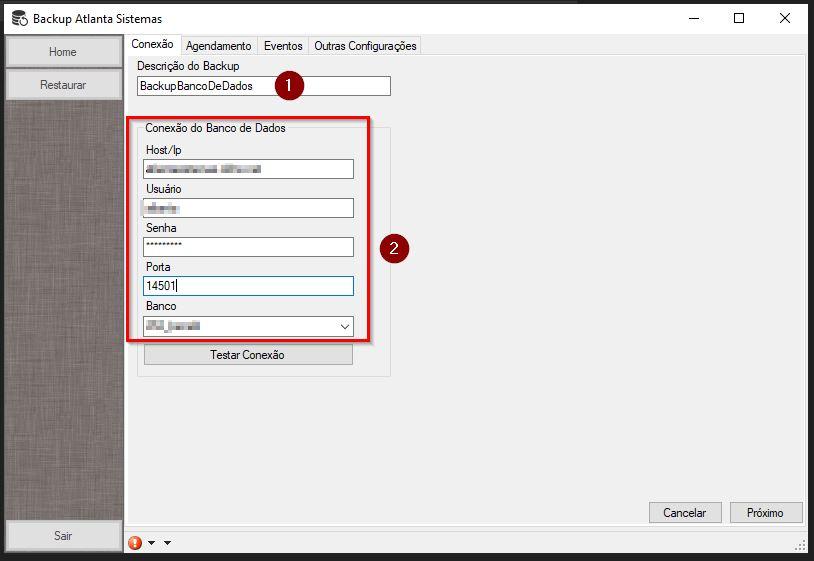Click the 'Conexão do Banco de Dados' label
This screenshot has height=561, width=814.
click(215, 128)
